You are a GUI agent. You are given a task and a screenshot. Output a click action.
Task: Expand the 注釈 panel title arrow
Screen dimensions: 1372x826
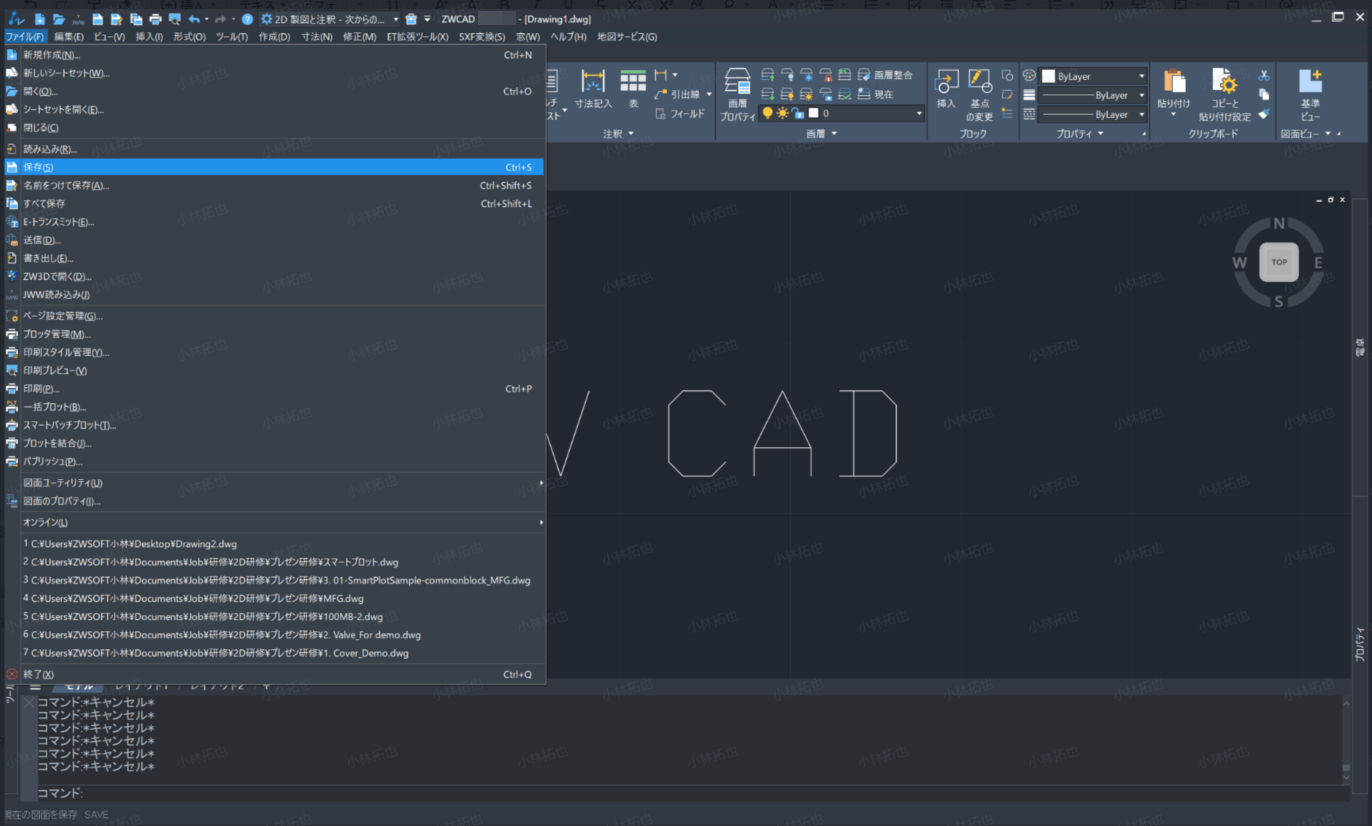click(631, 133)
